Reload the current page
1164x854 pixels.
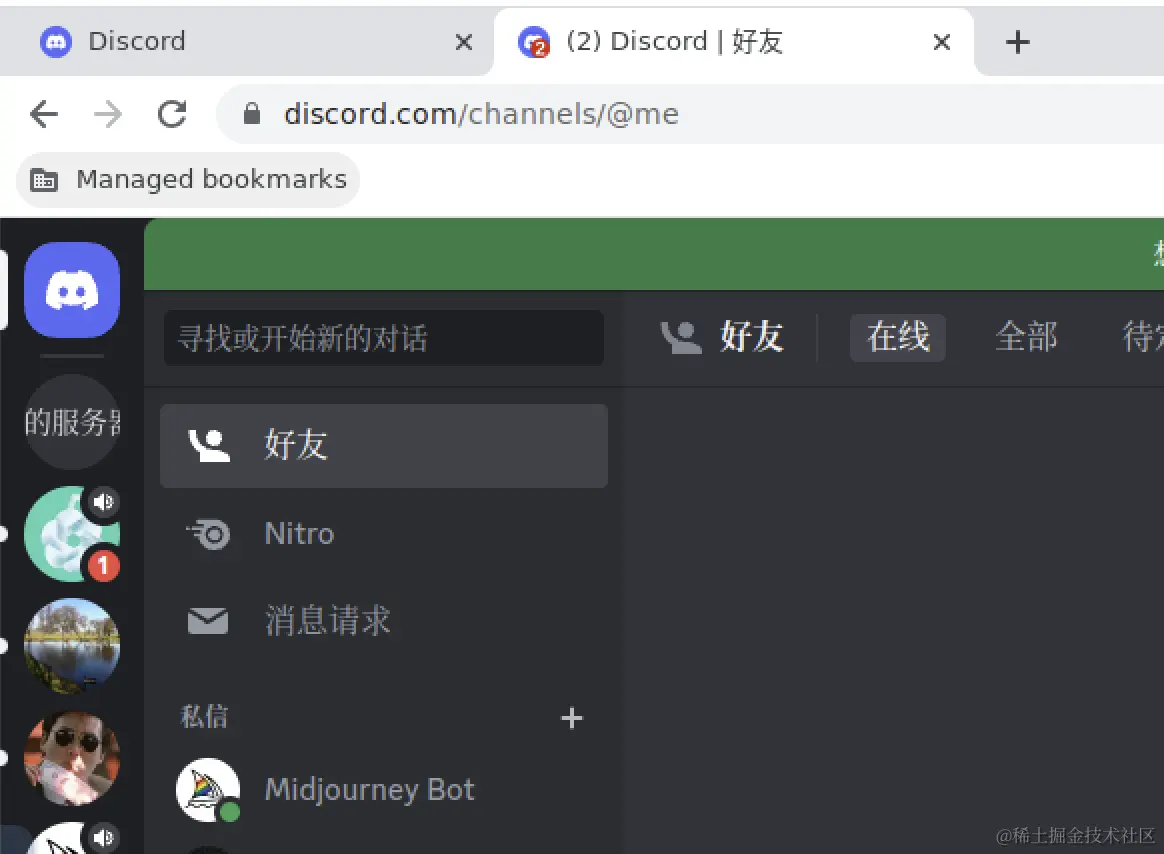point(171,114)
